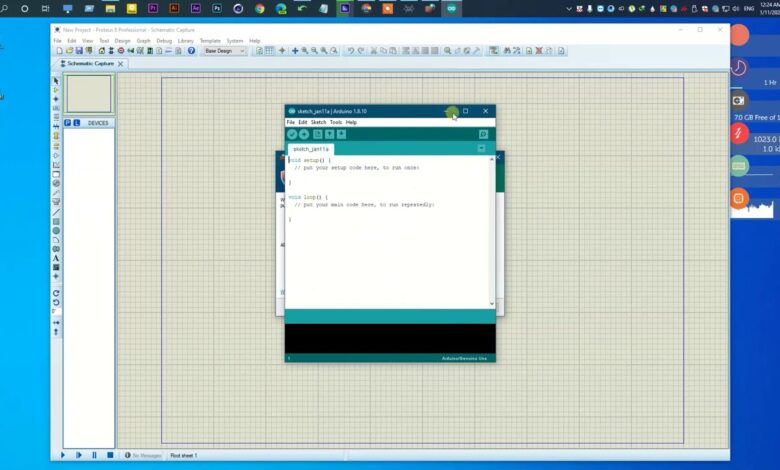The width and height of the screenshot is (780, 470).
Task: Click the 'P' Pick Devices button
Action: (68, 123)
